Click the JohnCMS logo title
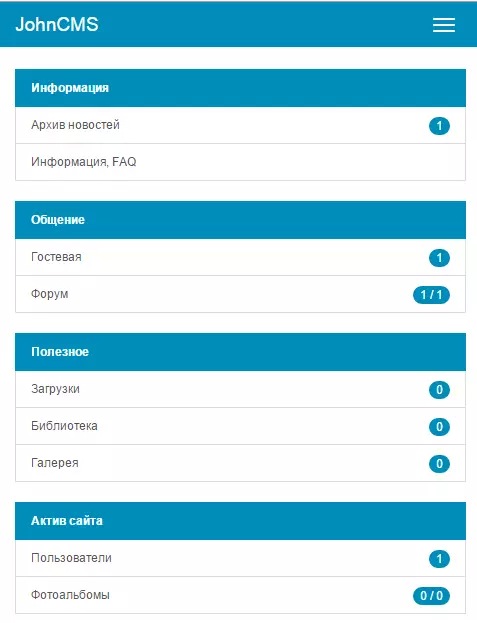Screen dimensions: 477x623 pyautogui.click(x=57, y=25)
